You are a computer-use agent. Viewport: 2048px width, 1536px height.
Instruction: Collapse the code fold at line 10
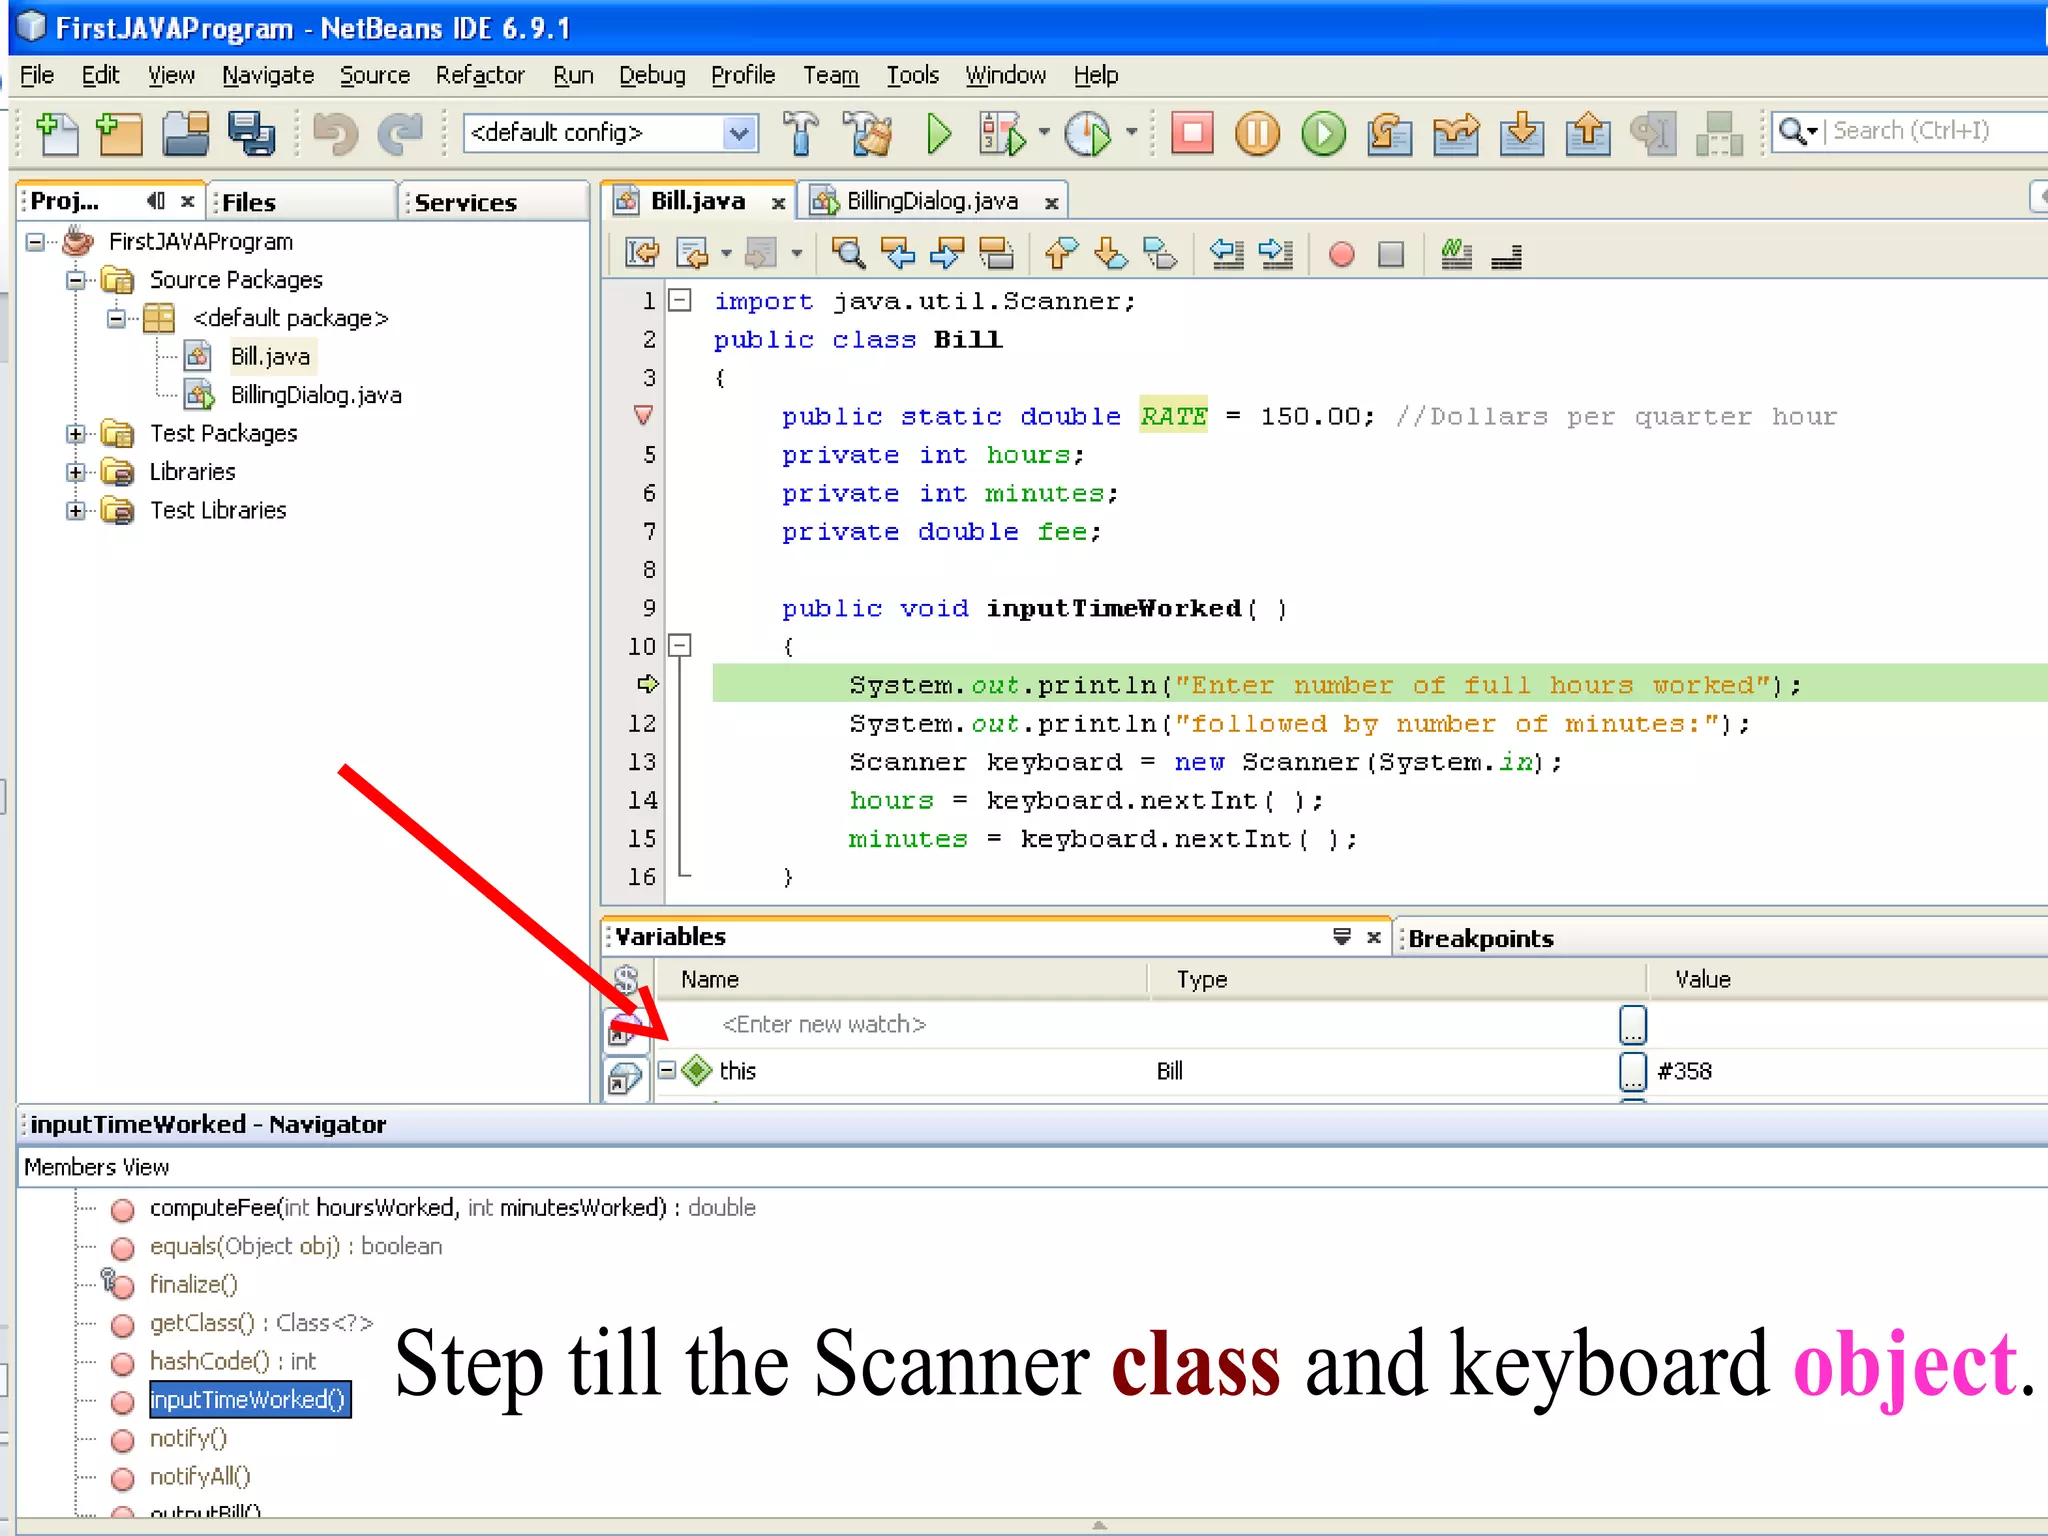tap(680, 646)
